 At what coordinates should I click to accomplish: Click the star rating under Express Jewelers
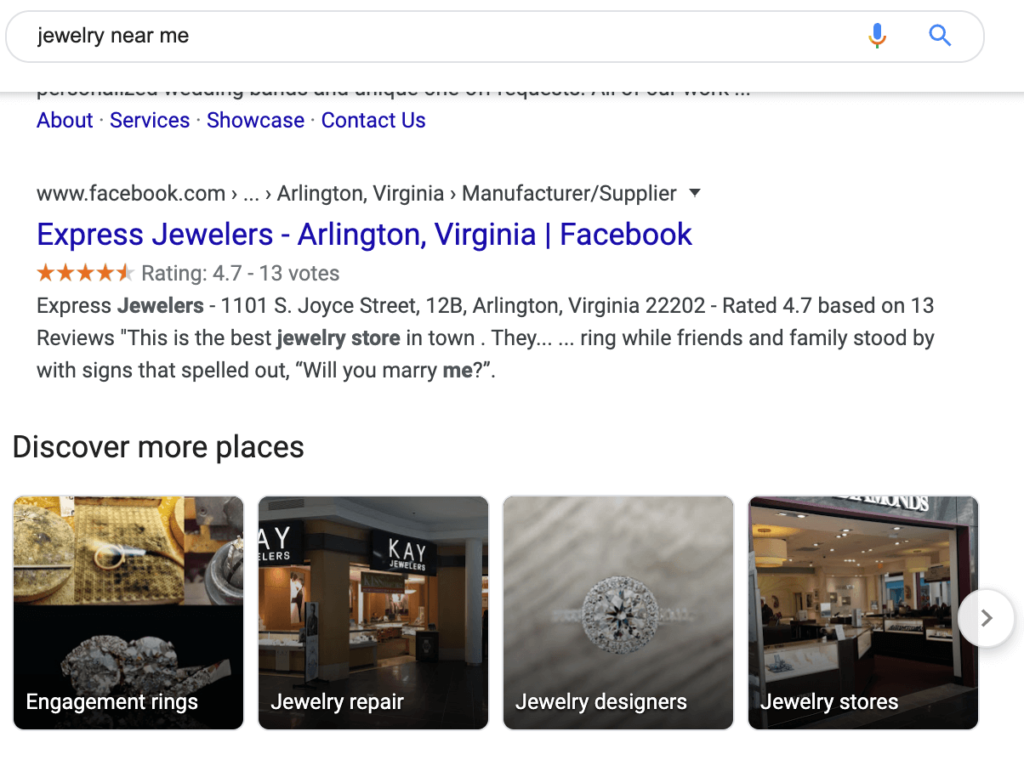(x=85, y=271)
